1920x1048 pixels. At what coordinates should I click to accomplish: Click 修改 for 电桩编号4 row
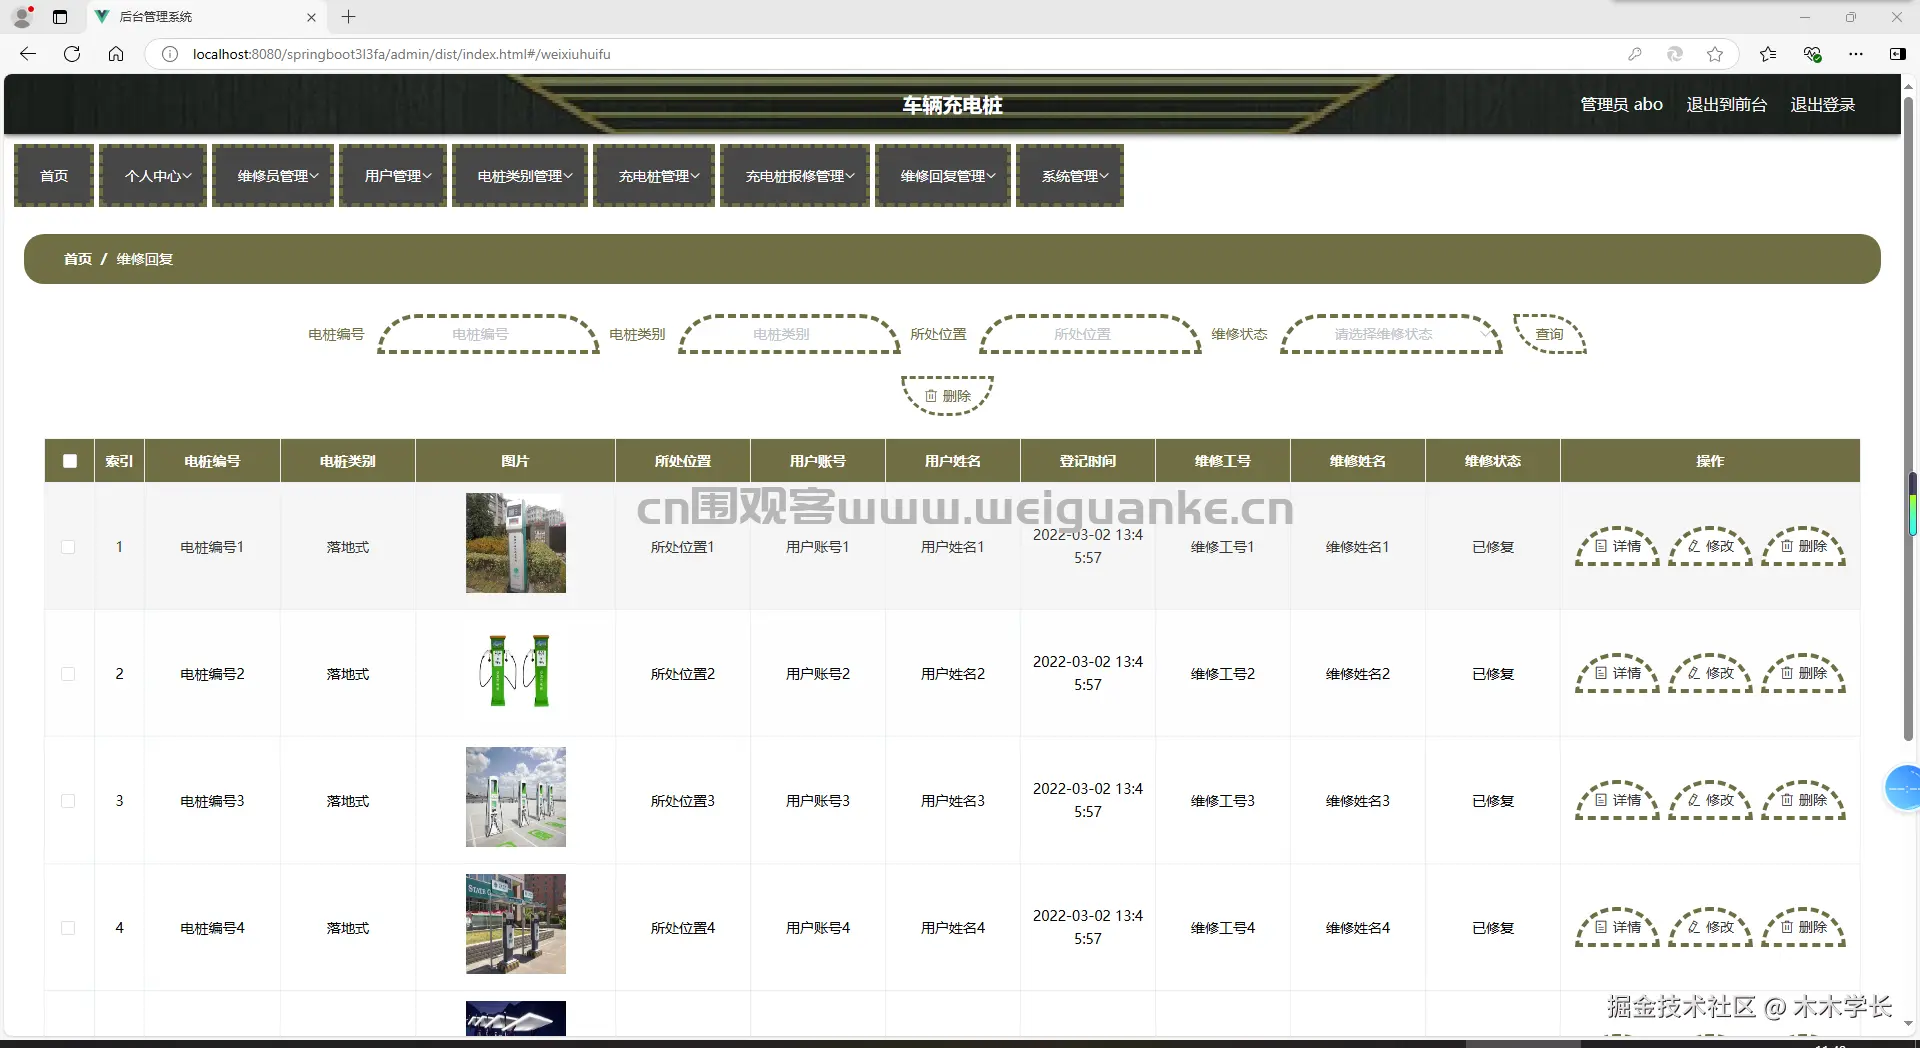coord(1710,928)
